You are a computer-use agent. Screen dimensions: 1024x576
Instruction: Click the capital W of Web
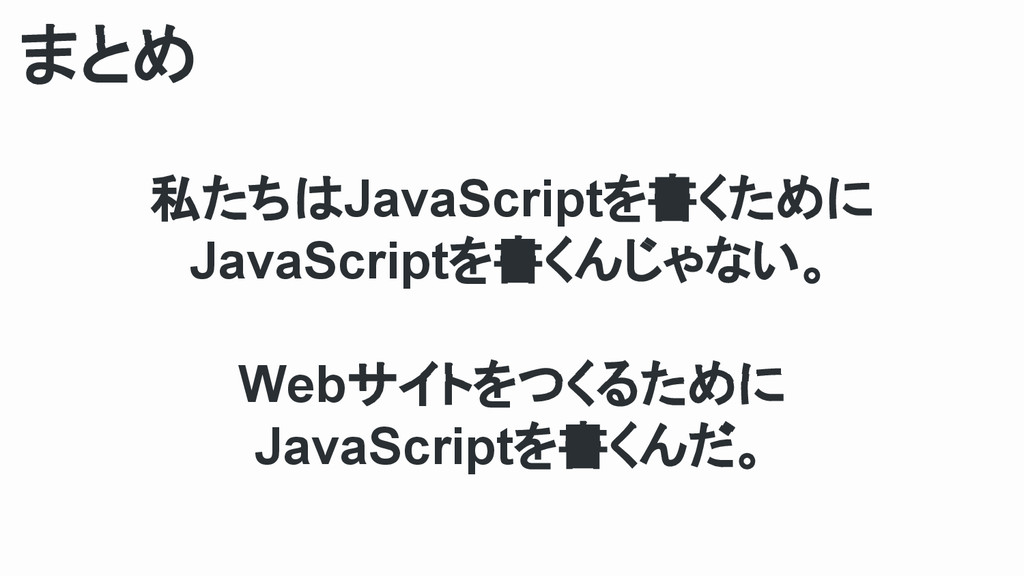[264, 385]
